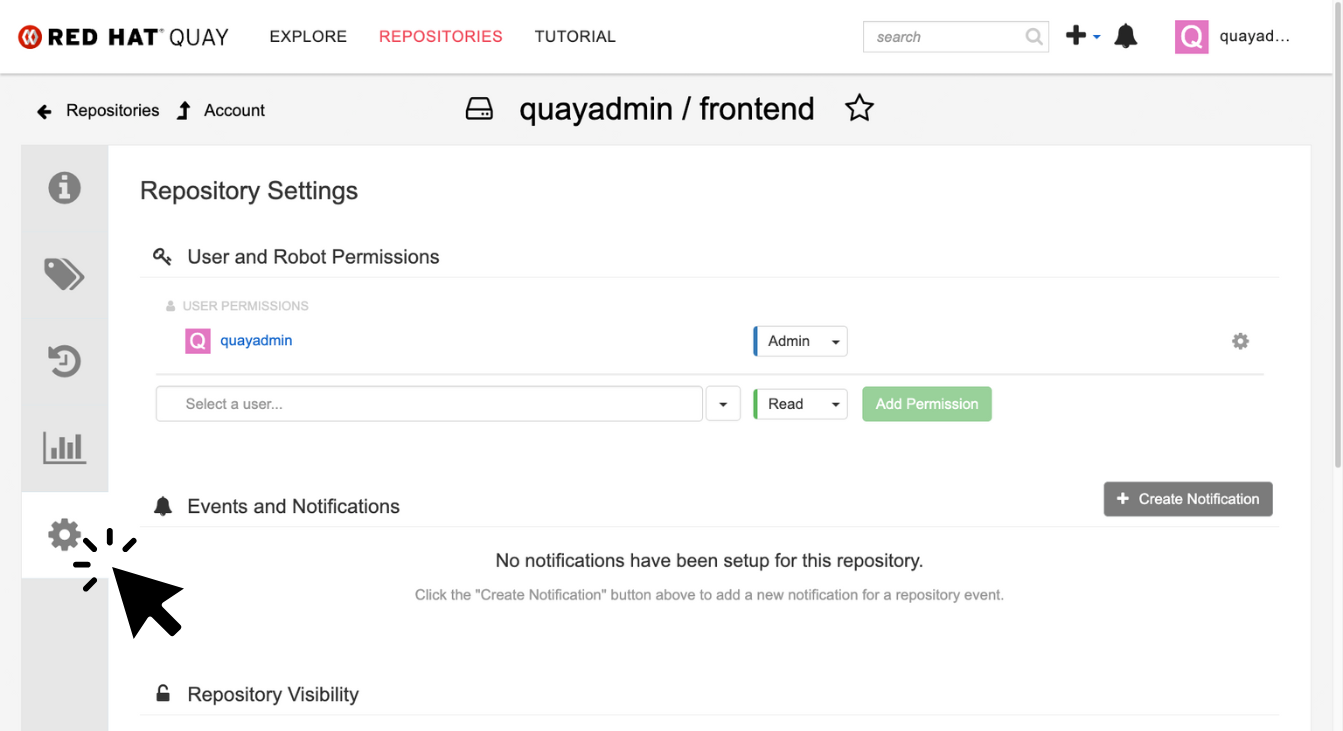Go back to Repositories link
This screenshot has width=1343, height=731.
click(98, 110)
